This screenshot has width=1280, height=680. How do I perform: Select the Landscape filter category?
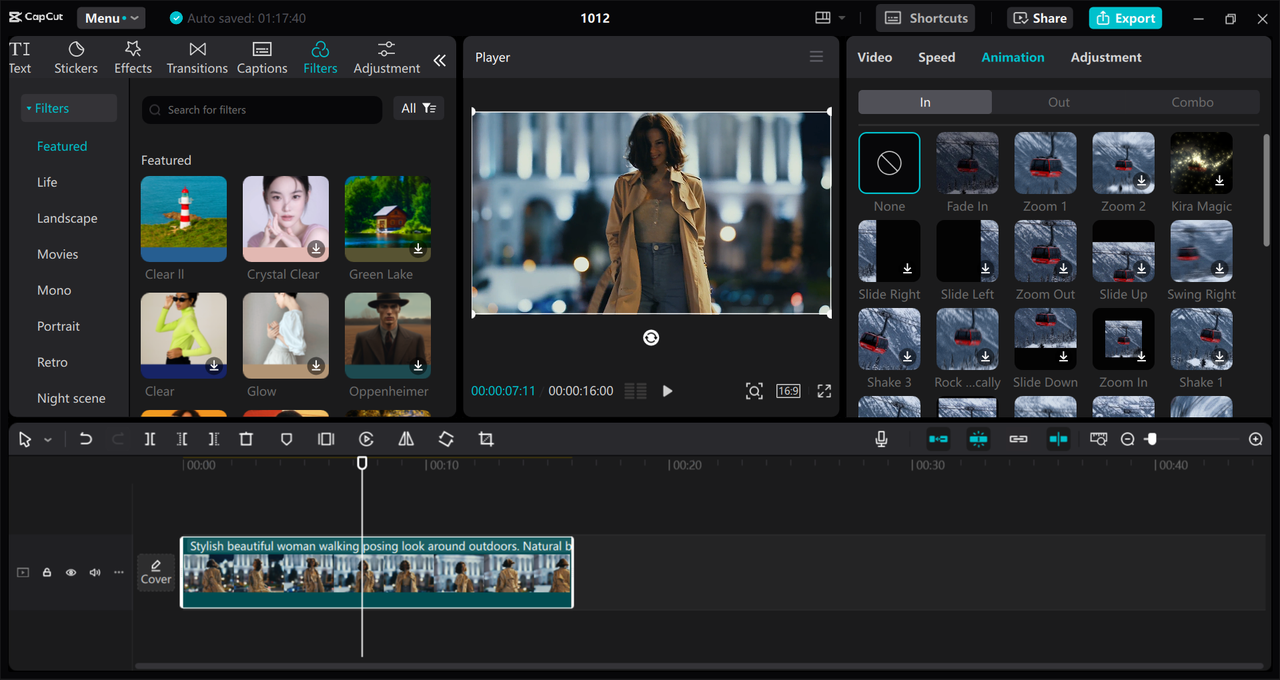(x=67, y=218)
